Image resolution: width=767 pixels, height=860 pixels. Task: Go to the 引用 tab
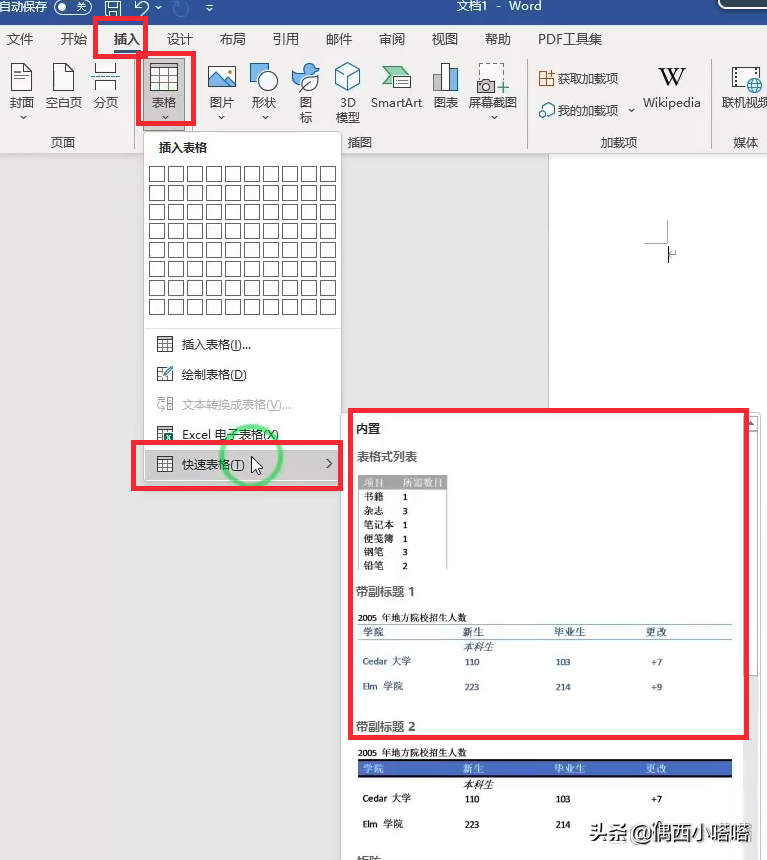(x=286, y=39)
